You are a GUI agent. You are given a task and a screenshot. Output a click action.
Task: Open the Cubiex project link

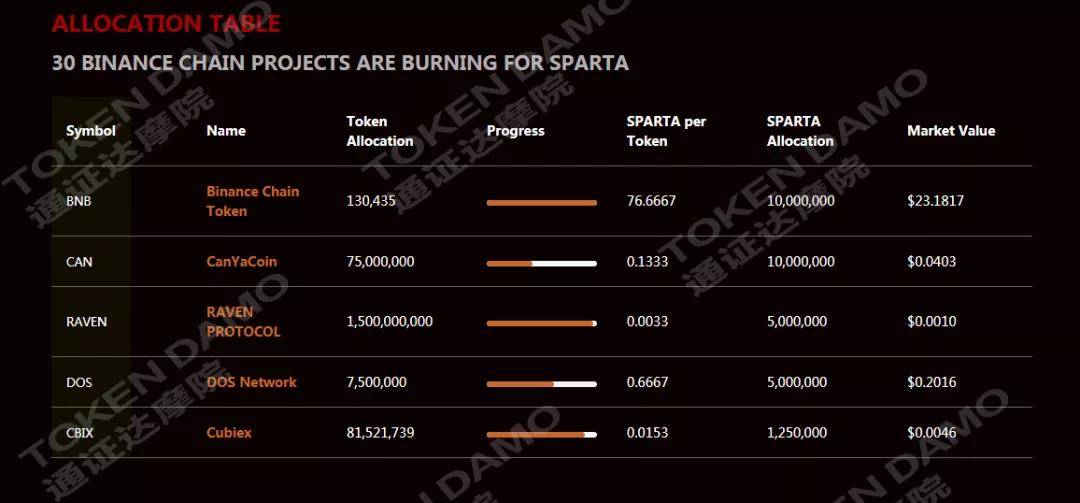point(229,433)
